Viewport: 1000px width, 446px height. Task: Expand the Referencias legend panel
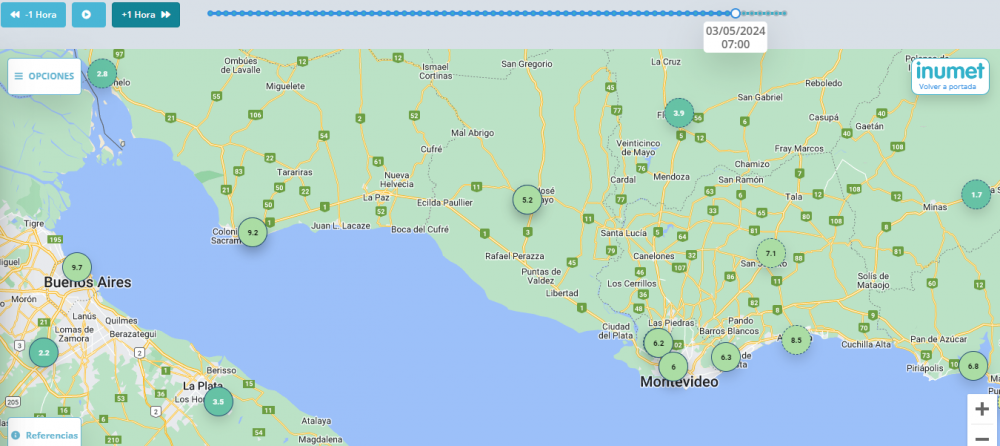point(44,435)
